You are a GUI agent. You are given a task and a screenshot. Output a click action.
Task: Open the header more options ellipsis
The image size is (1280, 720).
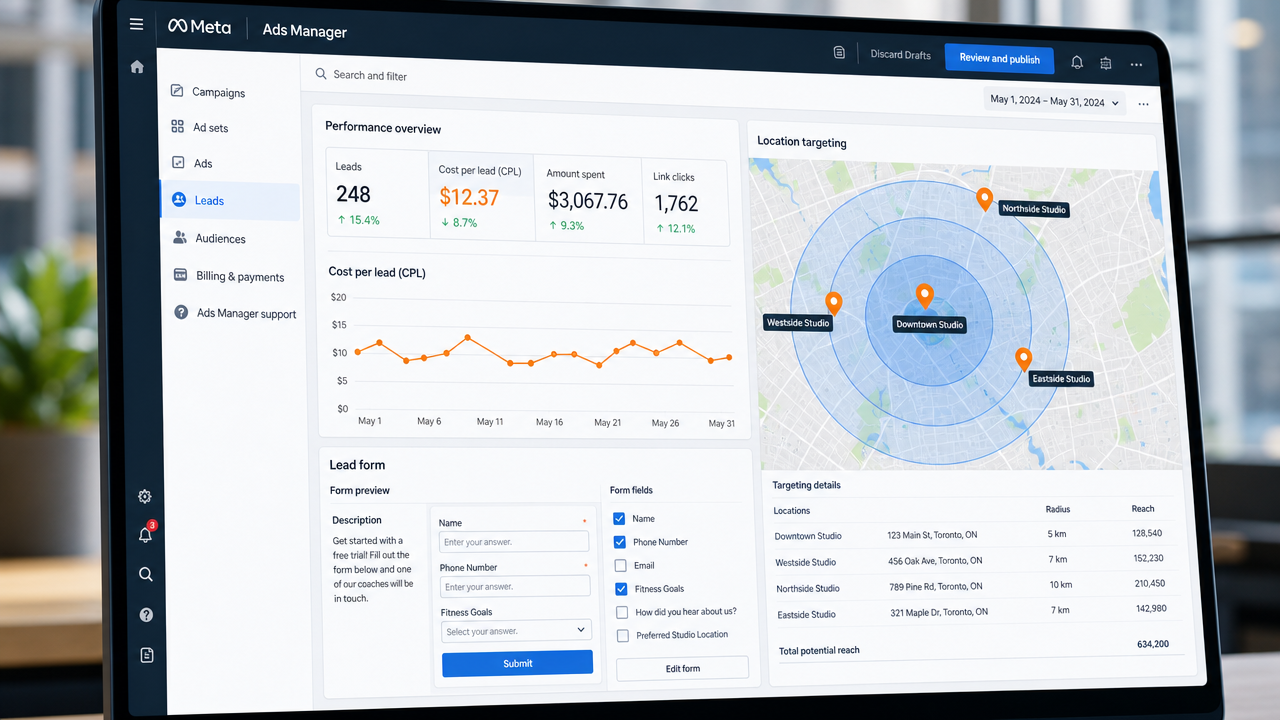coord(1136,64)
